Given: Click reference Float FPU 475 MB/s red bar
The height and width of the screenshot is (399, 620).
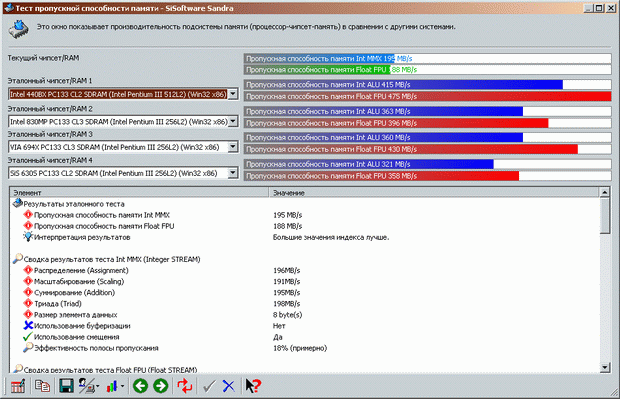Looking at the screenshot, I should (x=427, y=96).
